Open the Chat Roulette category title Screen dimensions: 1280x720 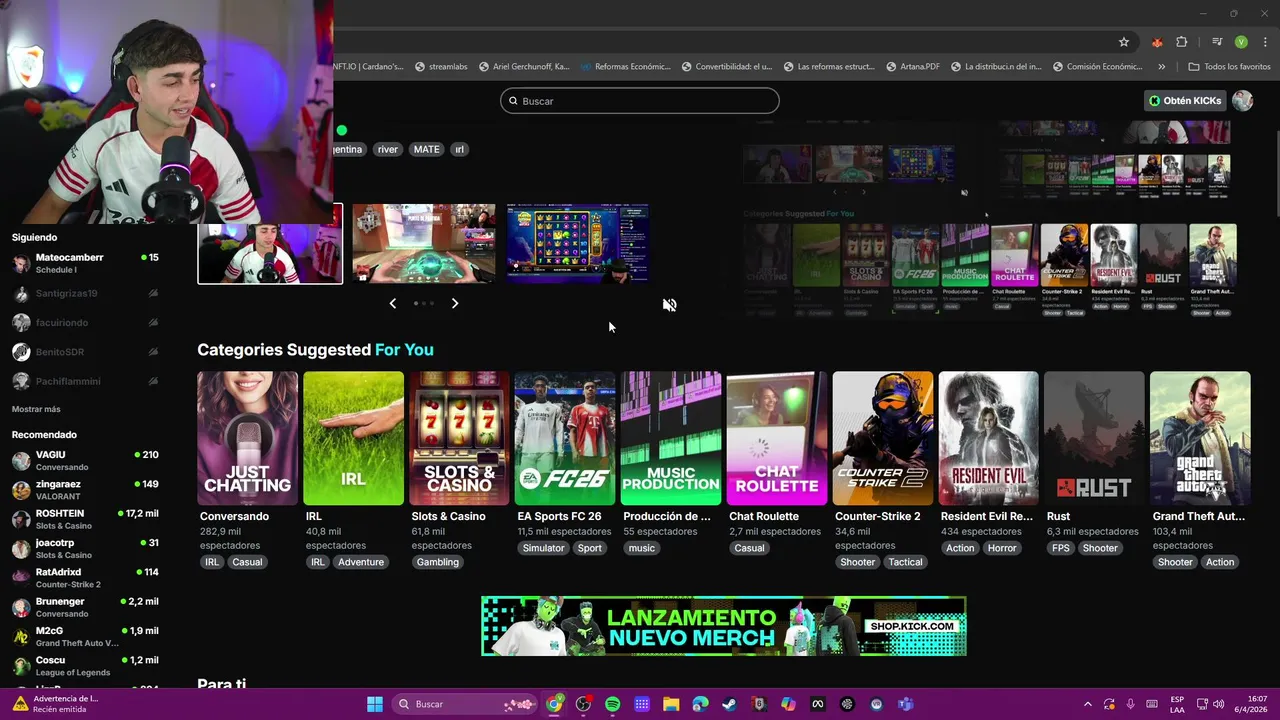764,516
